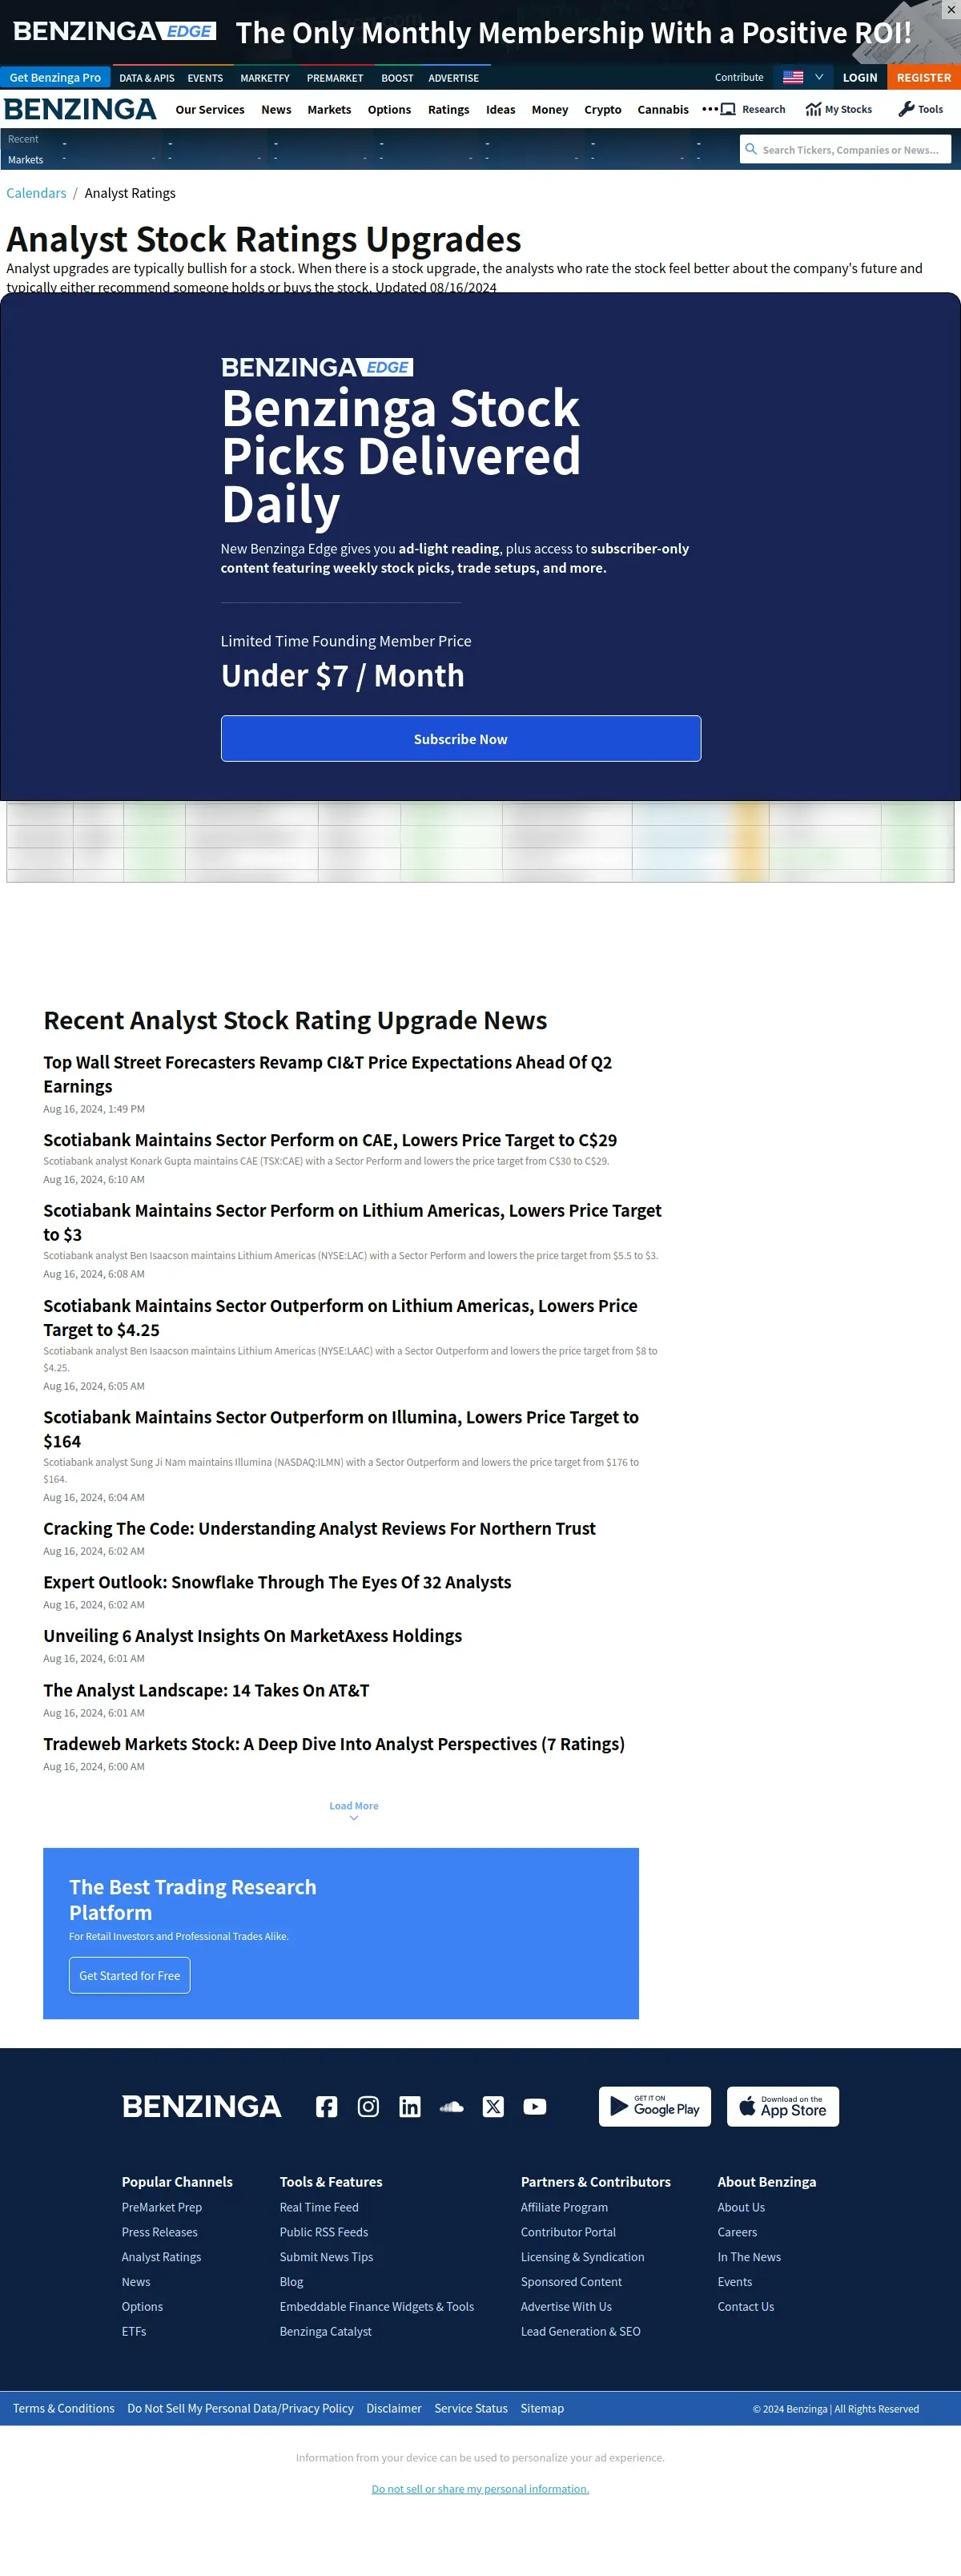This screenshot has height=2576, width=961.
Task: Open the Our Services menu
Action: (210, 110)
